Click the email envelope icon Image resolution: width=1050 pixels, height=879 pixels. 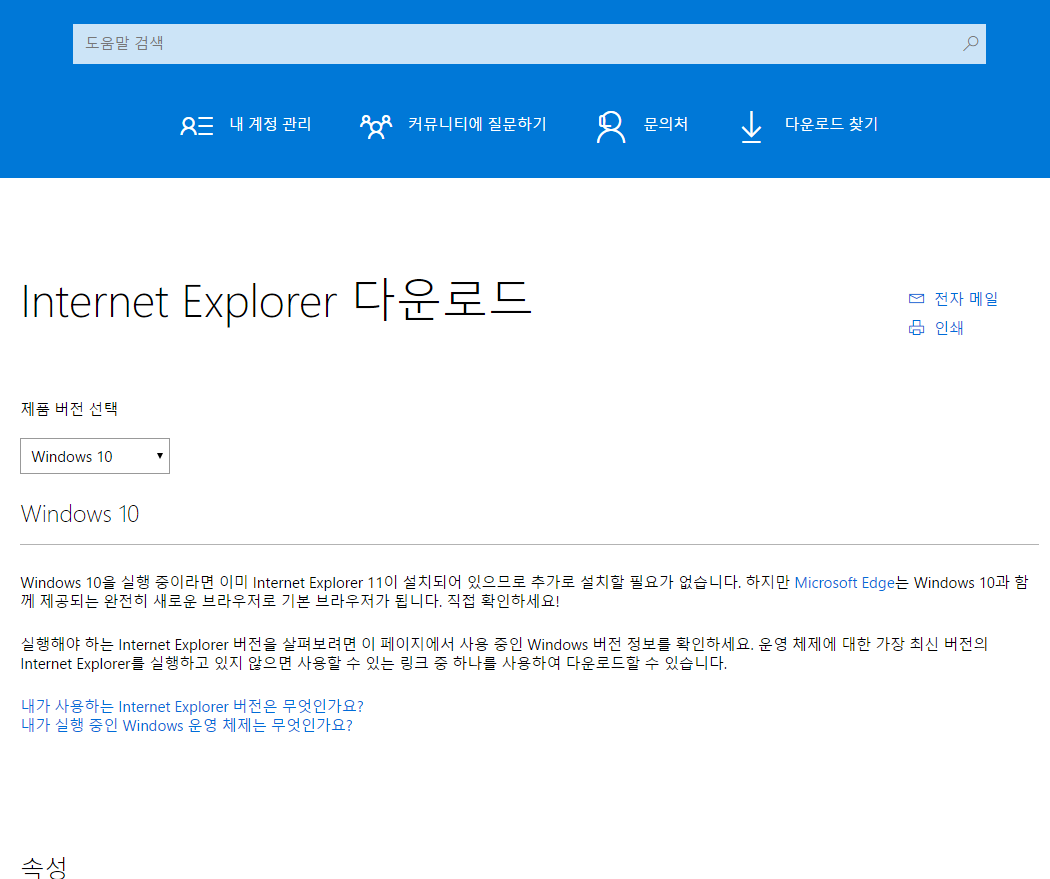(x=916, y=299)
